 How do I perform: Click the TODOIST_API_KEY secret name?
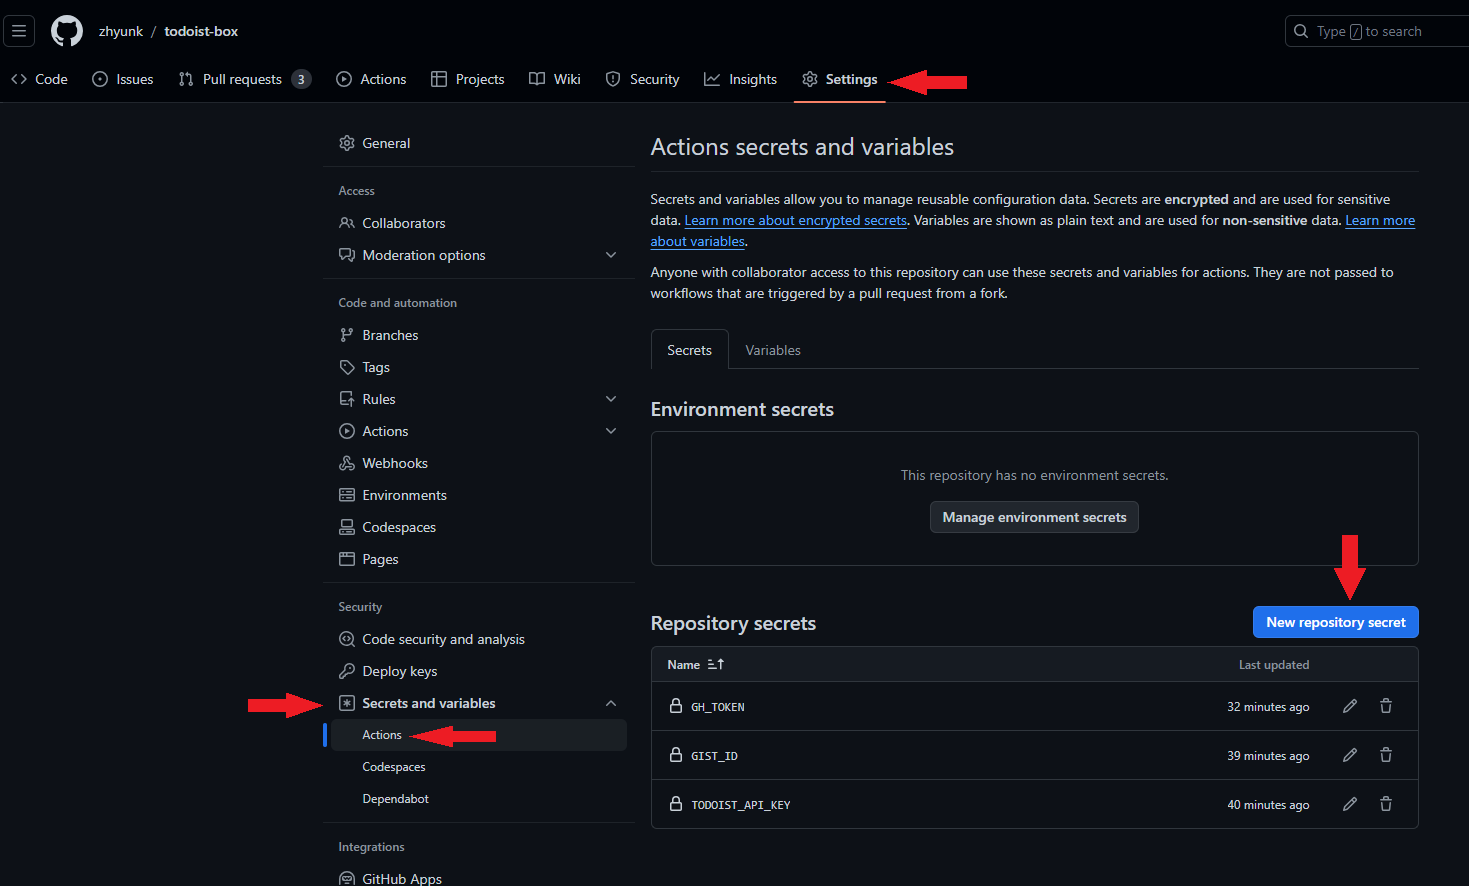pos(741,805)
